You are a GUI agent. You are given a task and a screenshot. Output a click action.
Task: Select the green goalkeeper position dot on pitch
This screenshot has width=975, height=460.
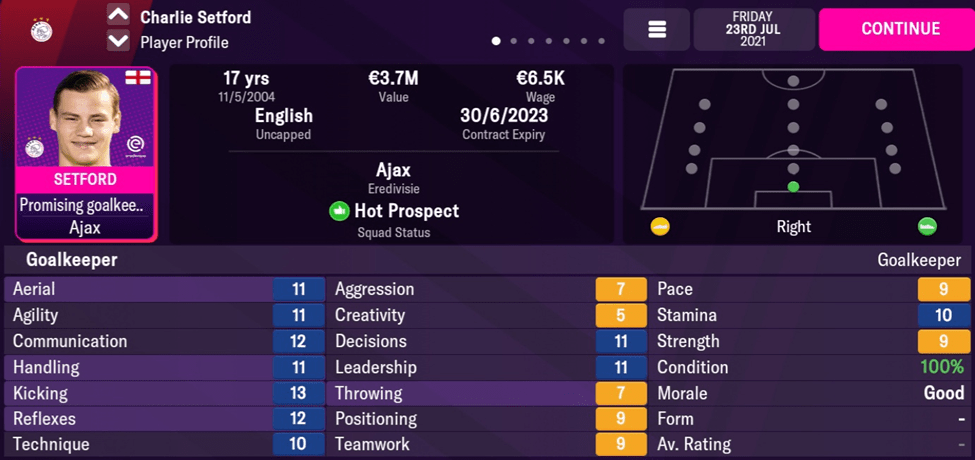point(793,186)
